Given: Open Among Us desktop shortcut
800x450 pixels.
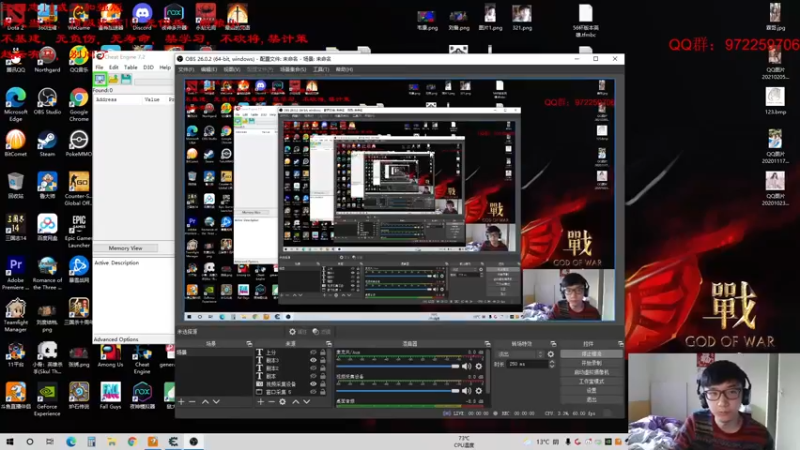Looking at the screenshot, I should pos(110,356).
